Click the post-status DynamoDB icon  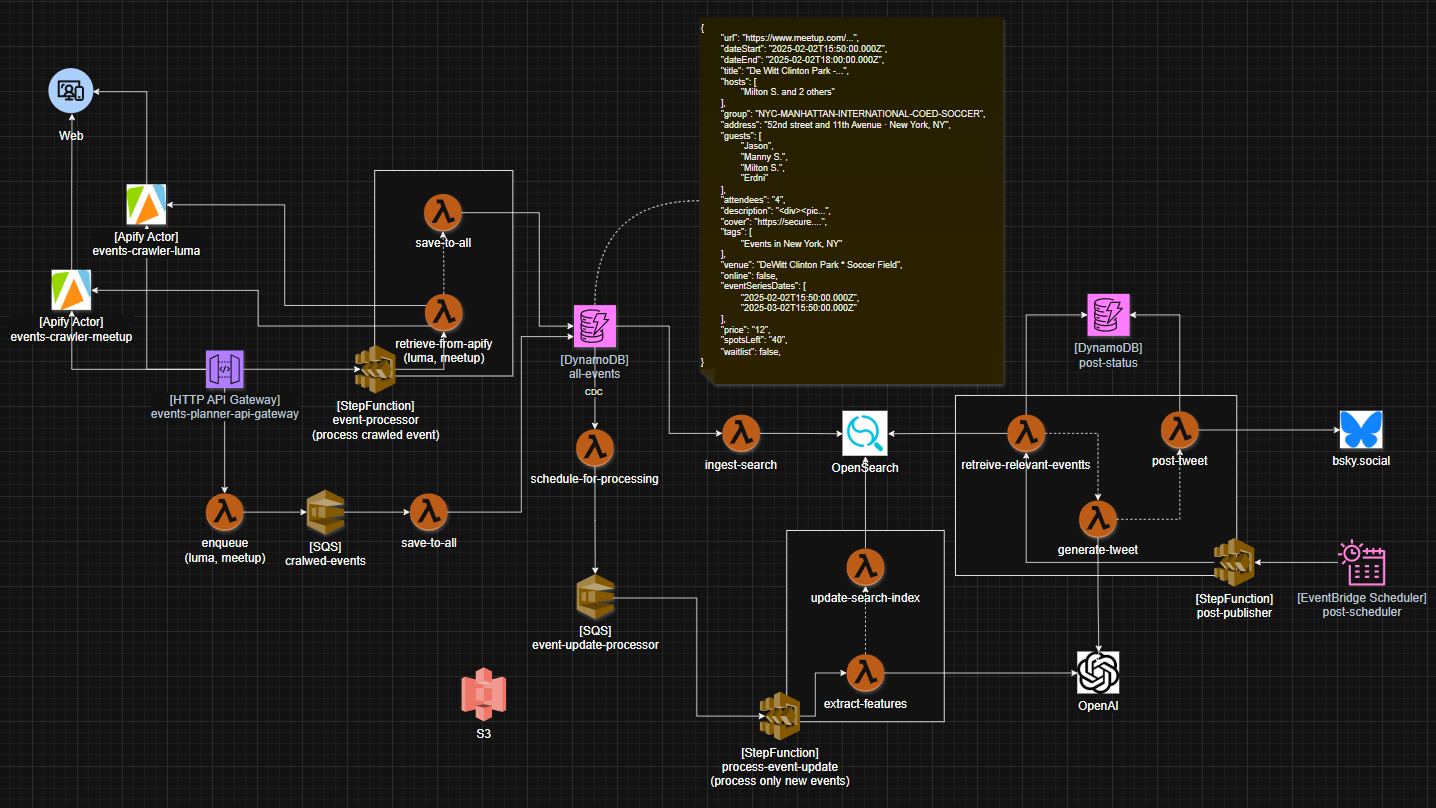point(1108,314)
